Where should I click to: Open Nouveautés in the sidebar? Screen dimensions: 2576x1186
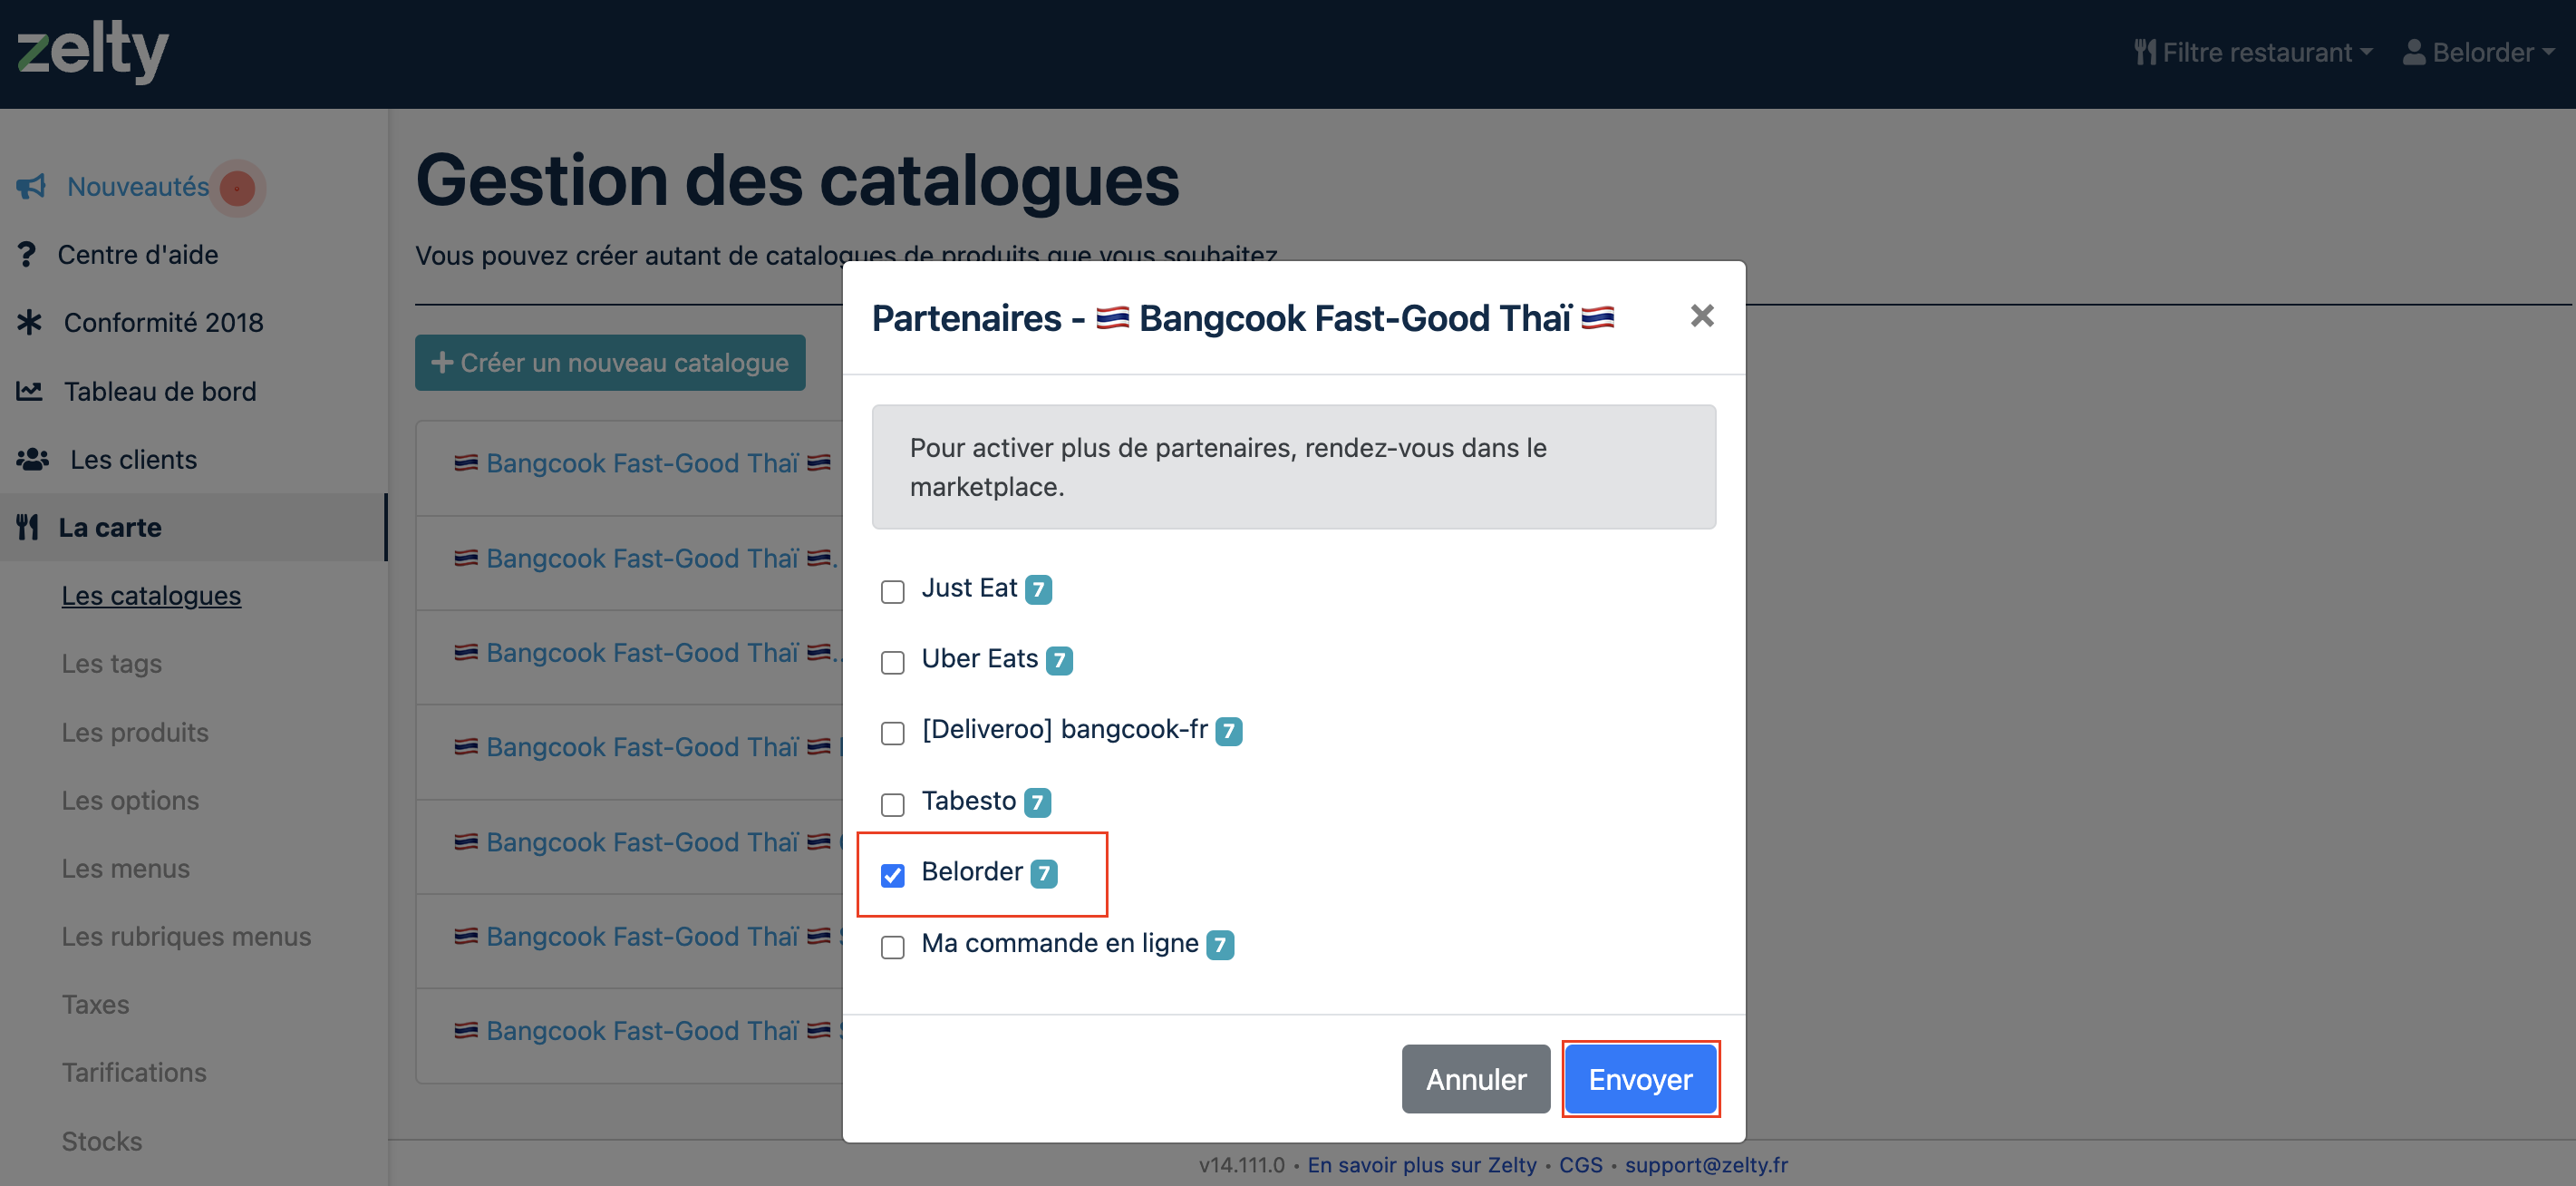(138, 186)
